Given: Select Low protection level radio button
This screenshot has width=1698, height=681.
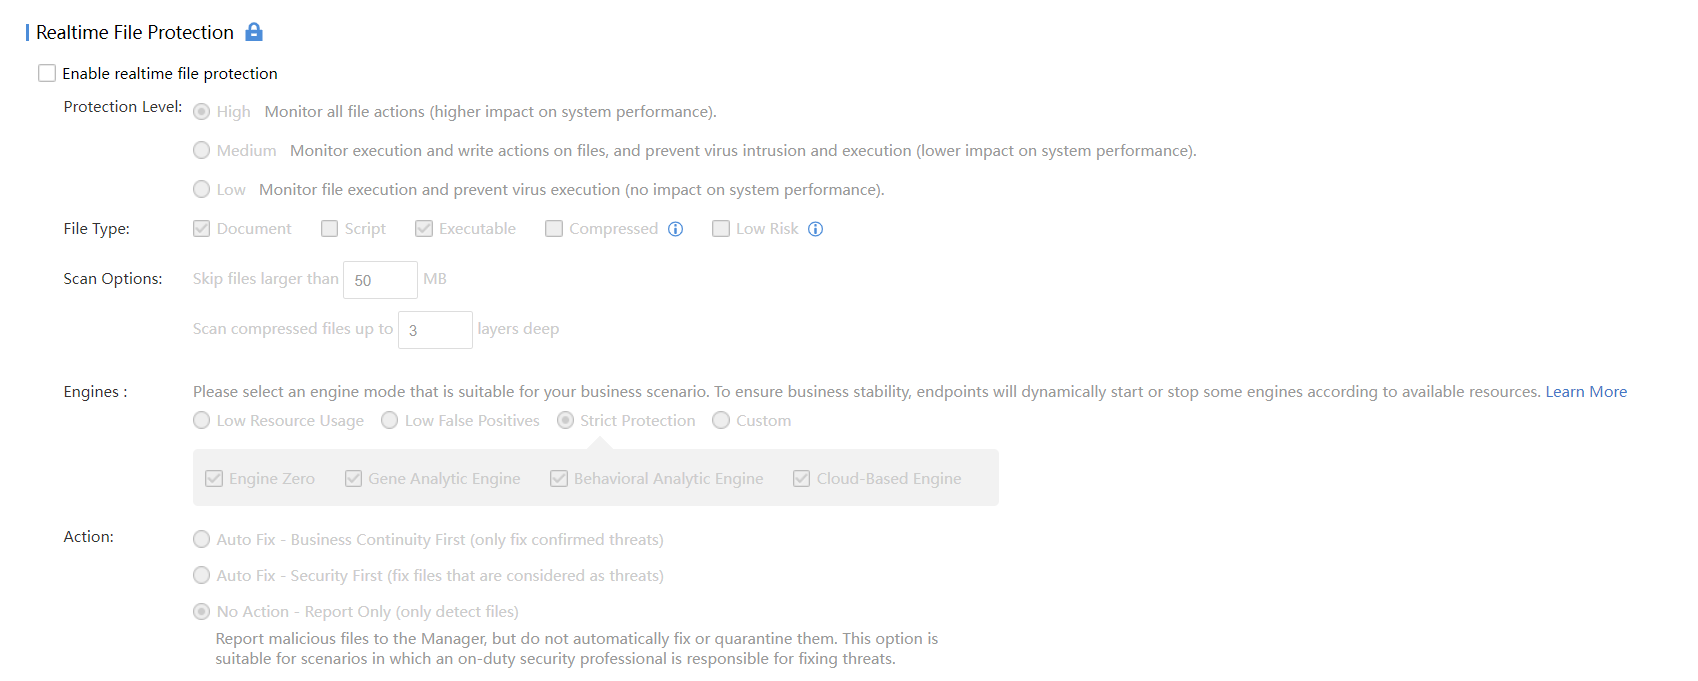Looking at the screenshot, I should (202, 190).
